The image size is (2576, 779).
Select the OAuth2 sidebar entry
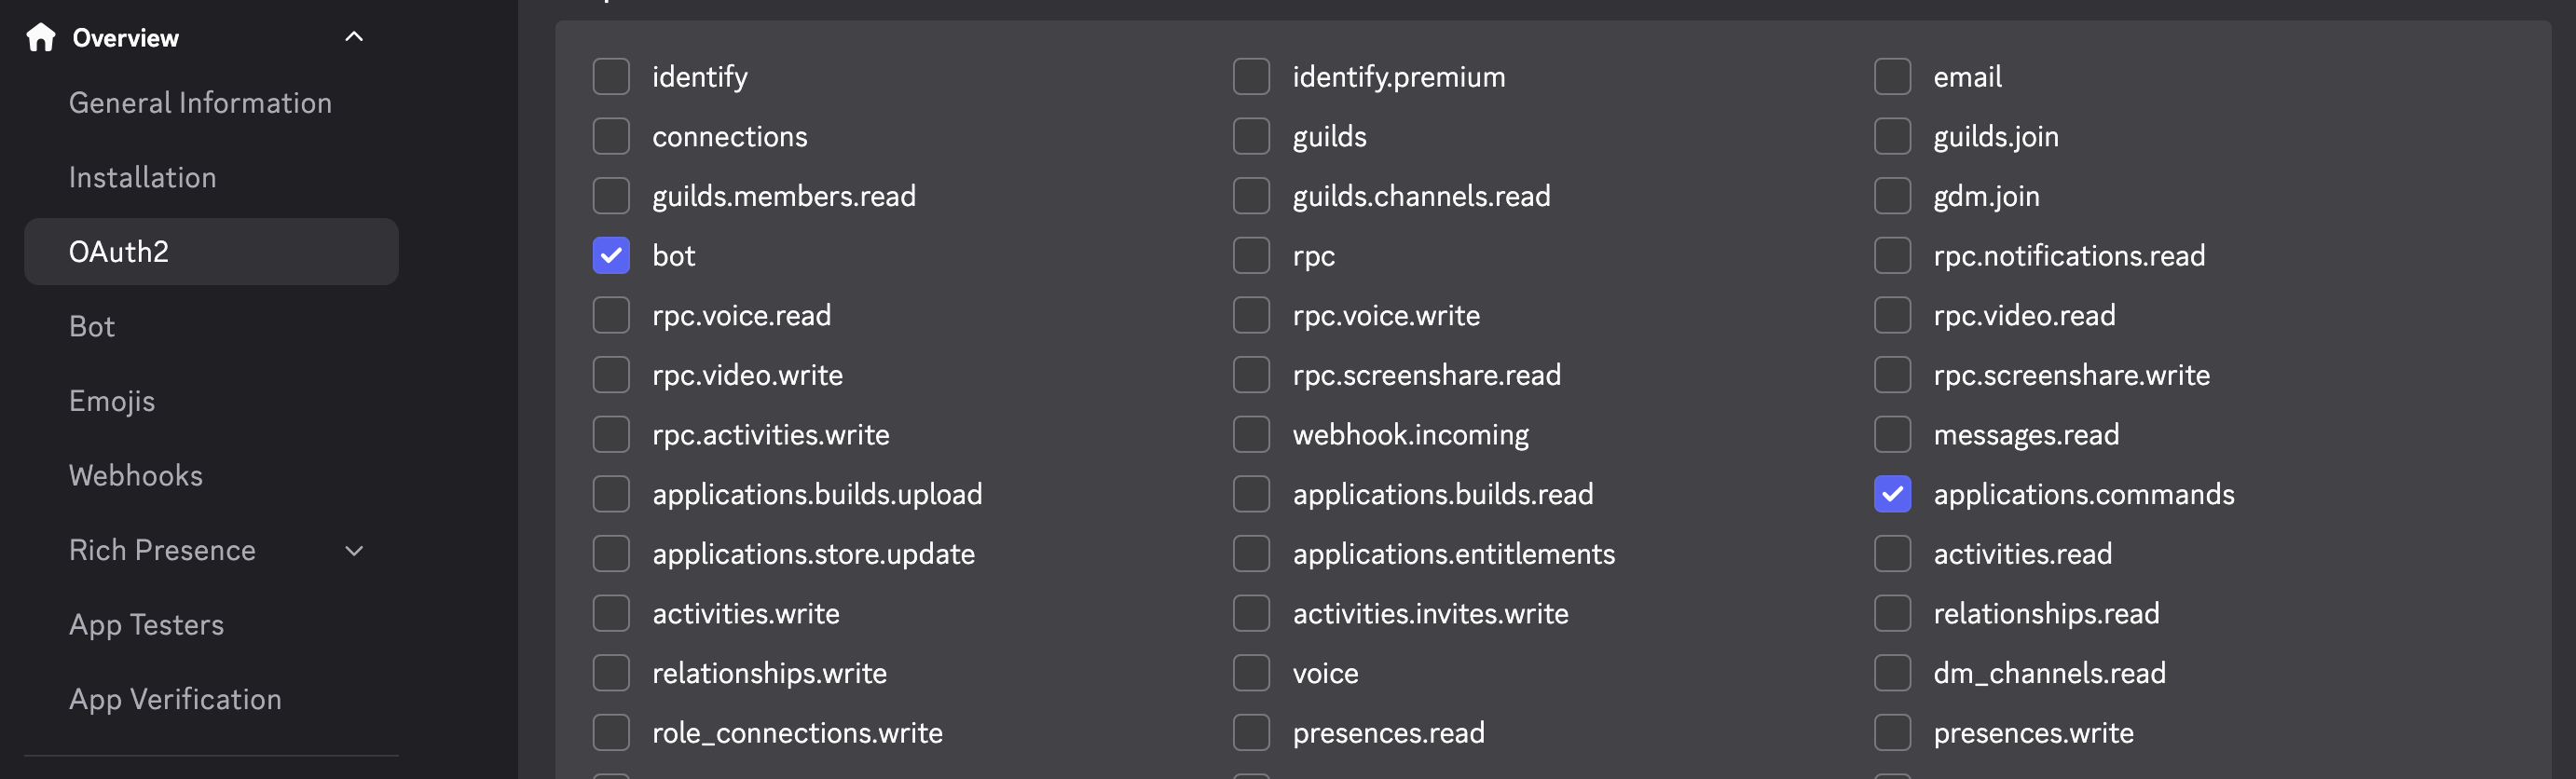click(x=119, y=251)
